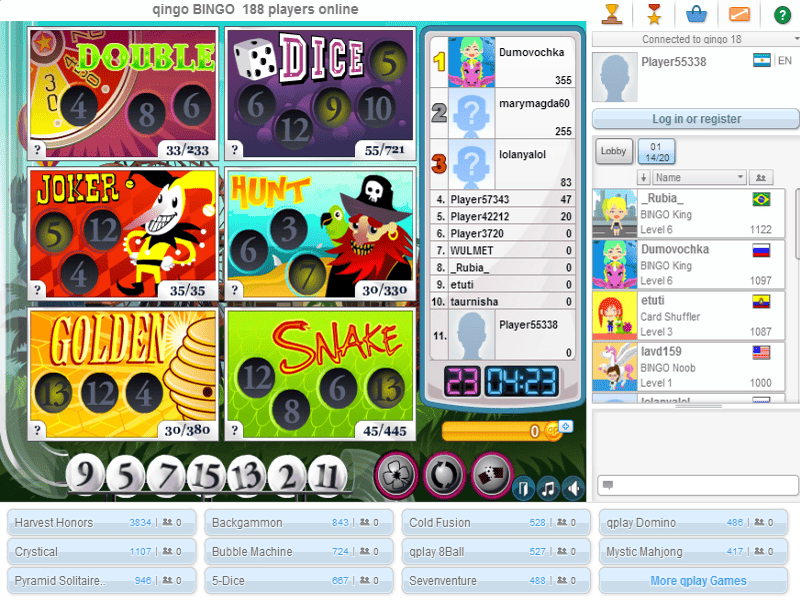Open the shopping basket store icon
Screen dimensions: 800x600
coord(696,14)
